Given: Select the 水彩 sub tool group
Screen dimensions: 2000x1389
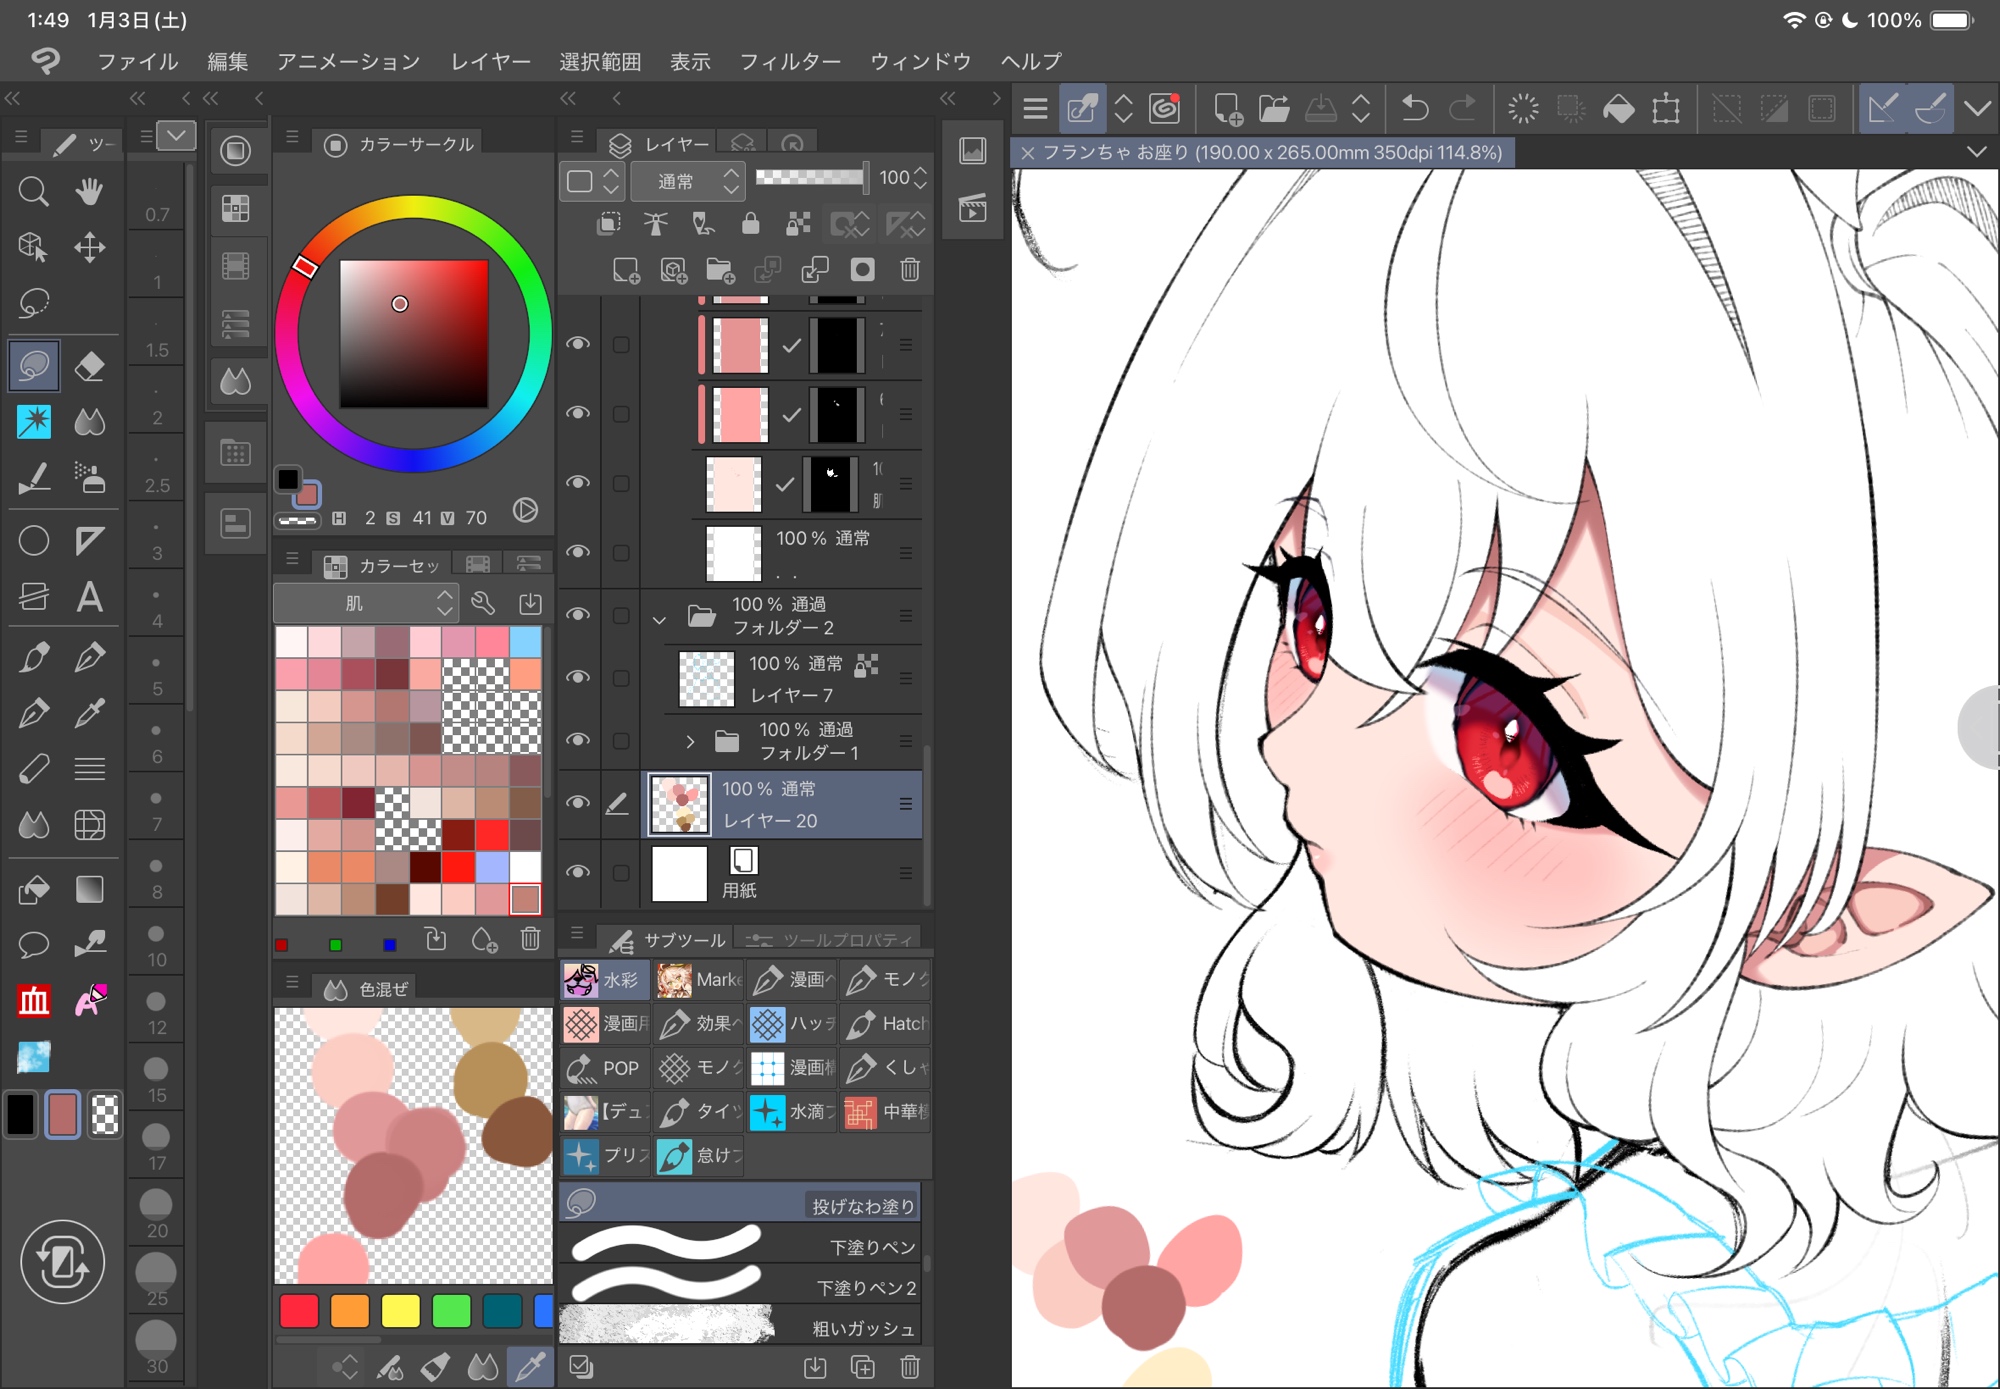Looking at the screenshot, I should coord(604,980).
